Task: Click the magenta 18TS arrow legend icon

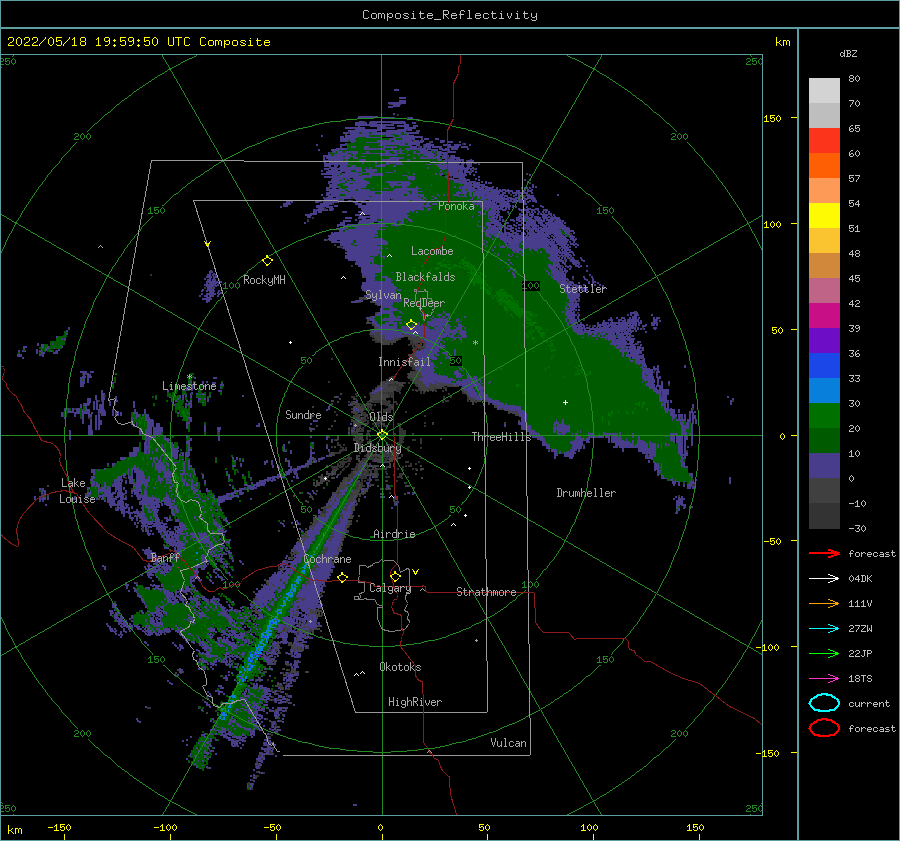Action: [x=824, y=679]
